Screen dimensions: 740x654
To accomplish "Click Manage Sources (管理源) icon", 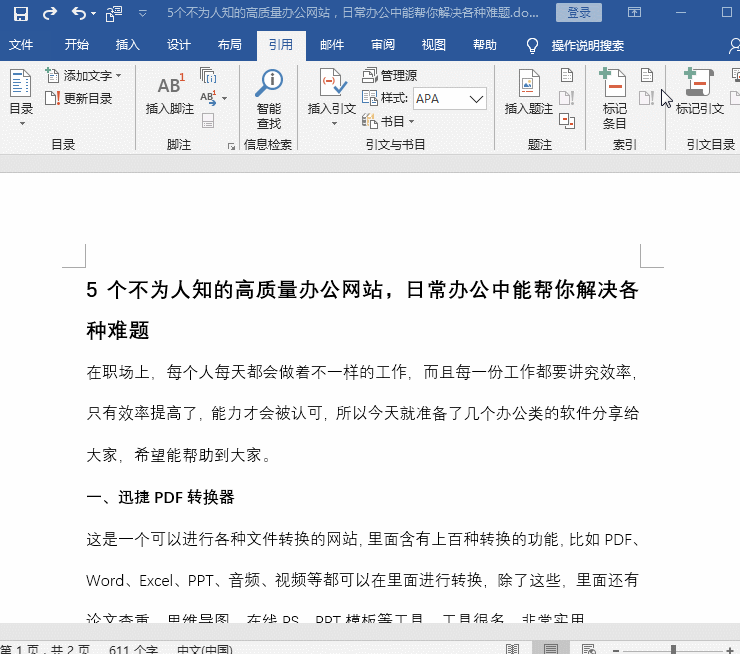I will [390, 75].
